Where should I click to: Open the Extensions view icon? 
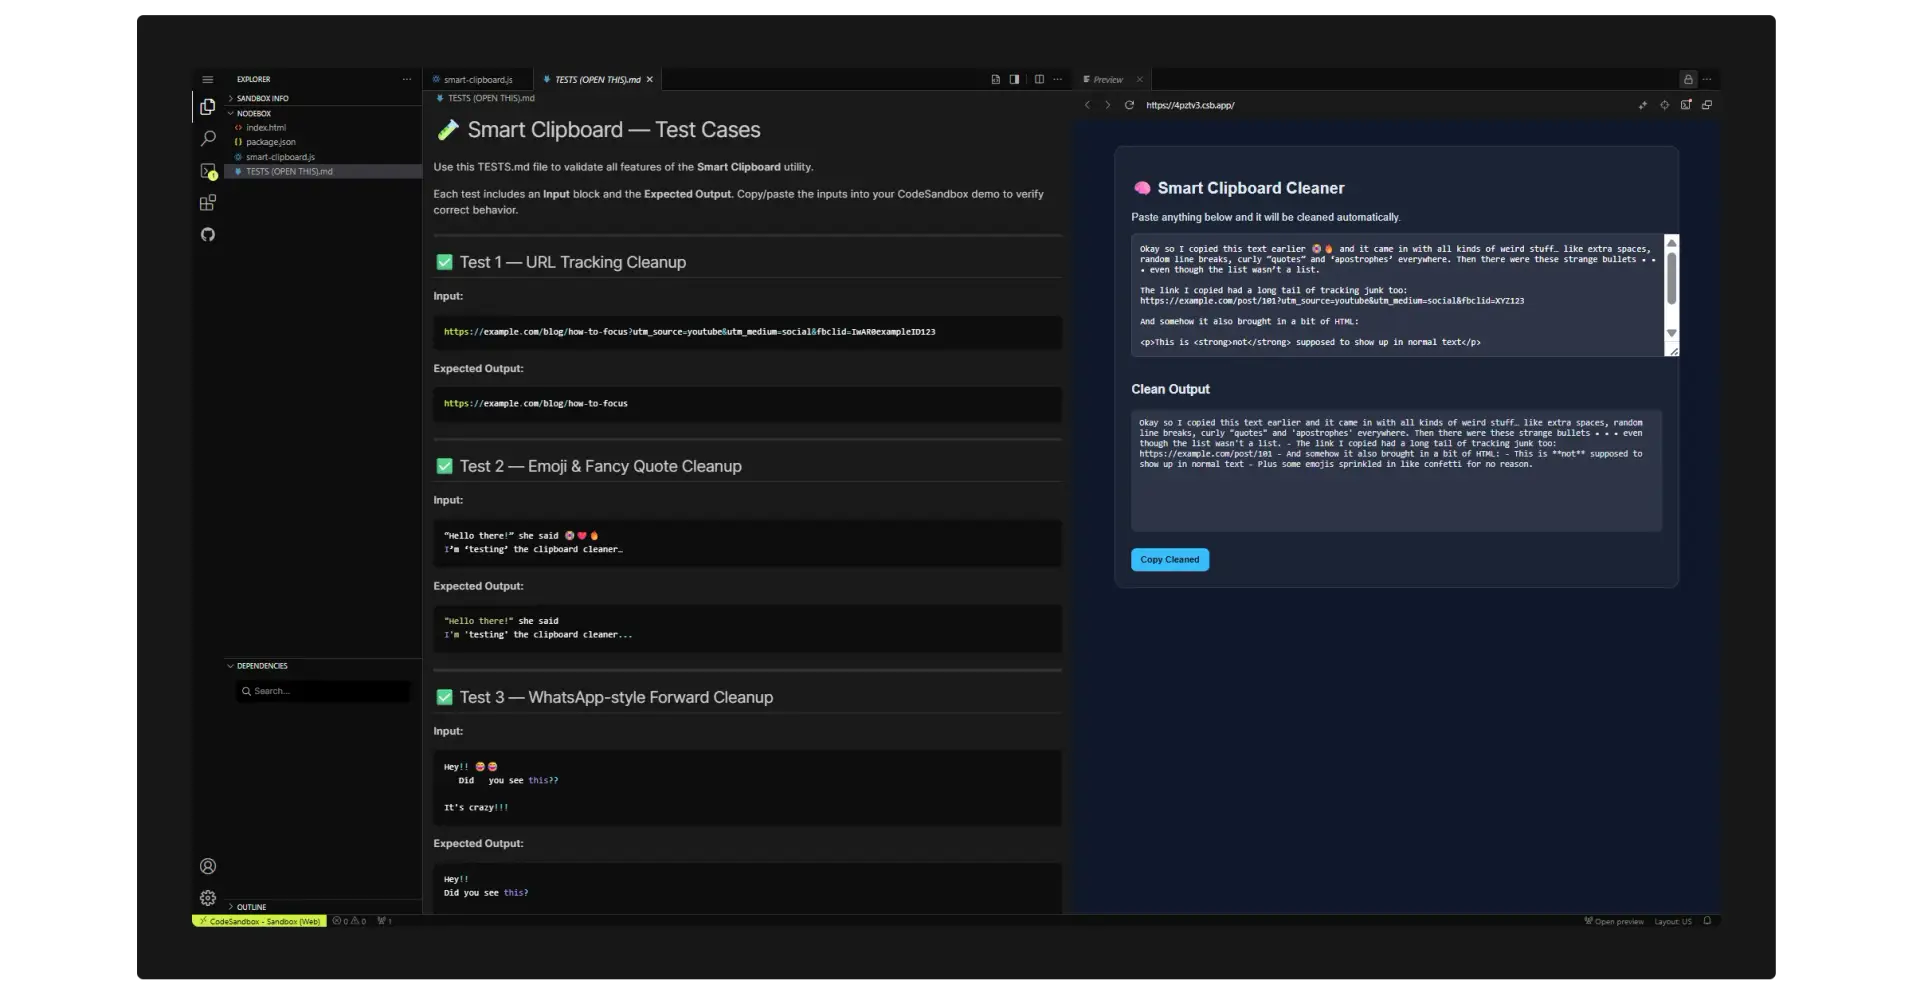click(208, 203)
